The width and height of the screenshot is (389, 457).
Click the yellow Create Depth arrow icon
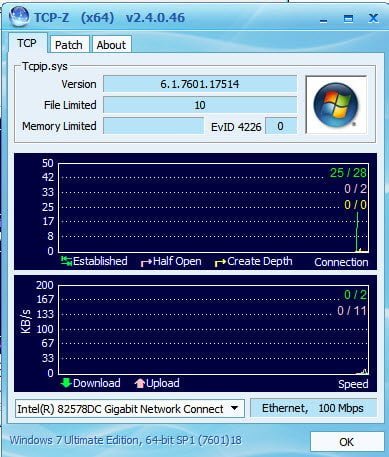[x=220, y=263]
